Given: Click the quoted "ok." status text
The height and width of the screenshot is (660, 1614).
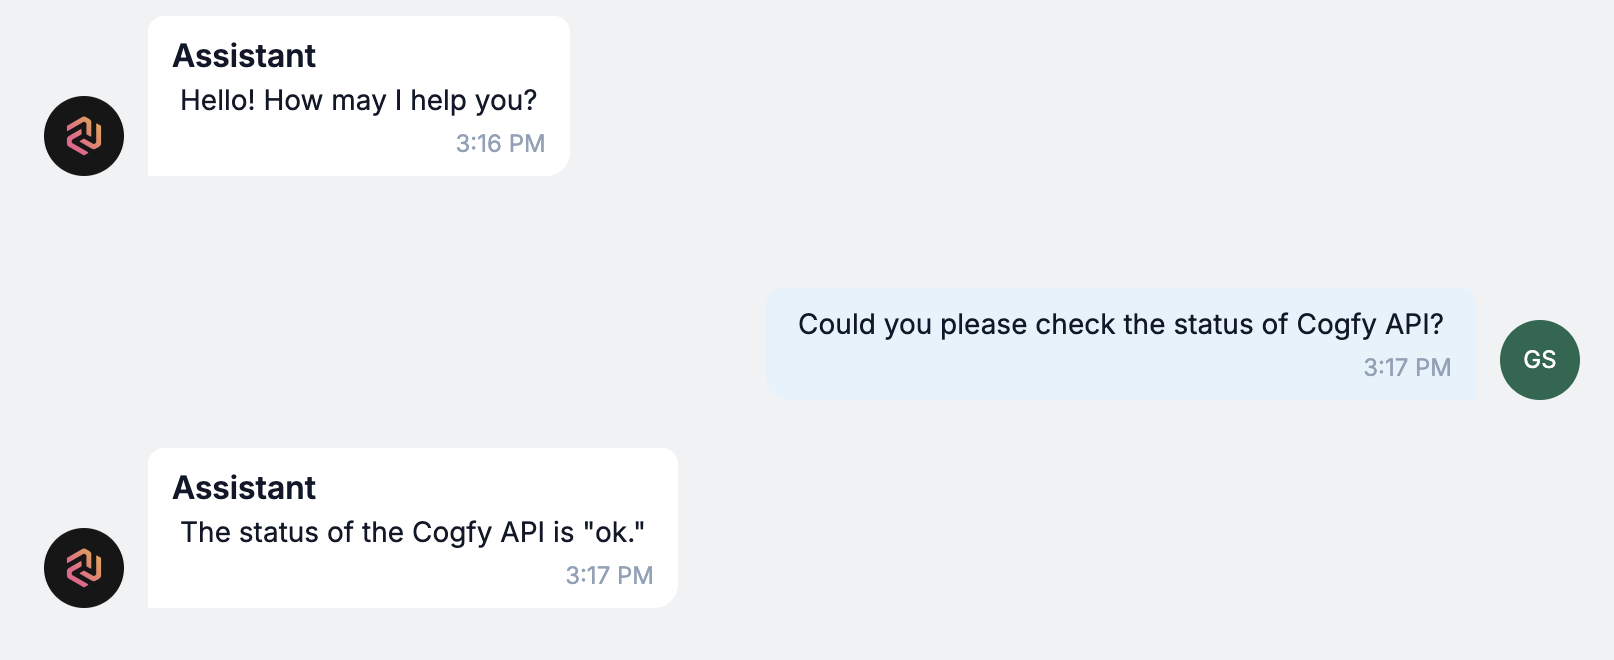Looking at the screenshot, I should tap(614, 532).
